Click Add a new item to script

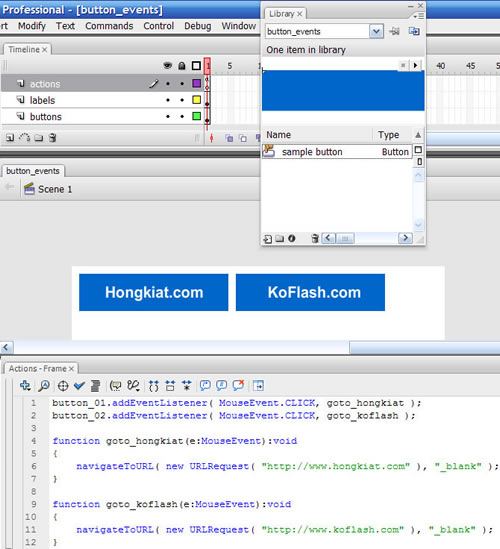coord(25,385)
